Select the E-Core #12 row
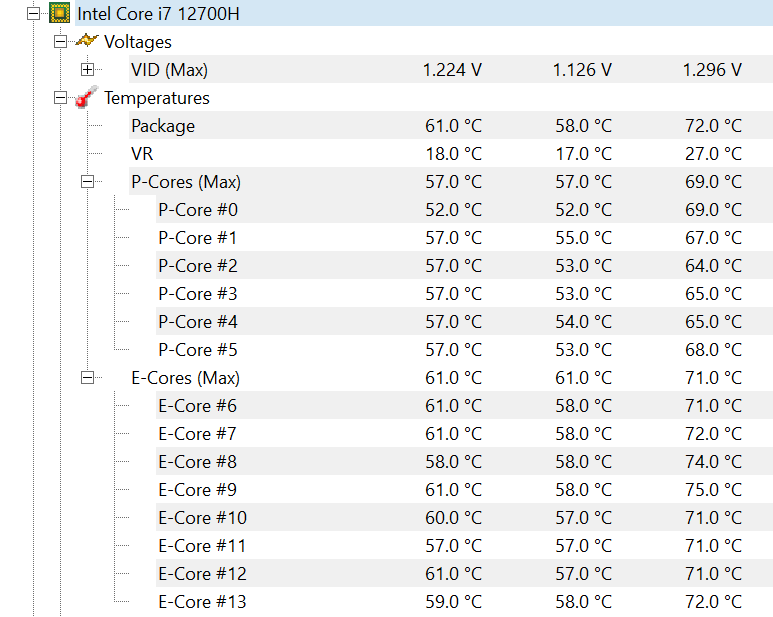The width and height of the screenshot is (773, 617). [464, 574]
